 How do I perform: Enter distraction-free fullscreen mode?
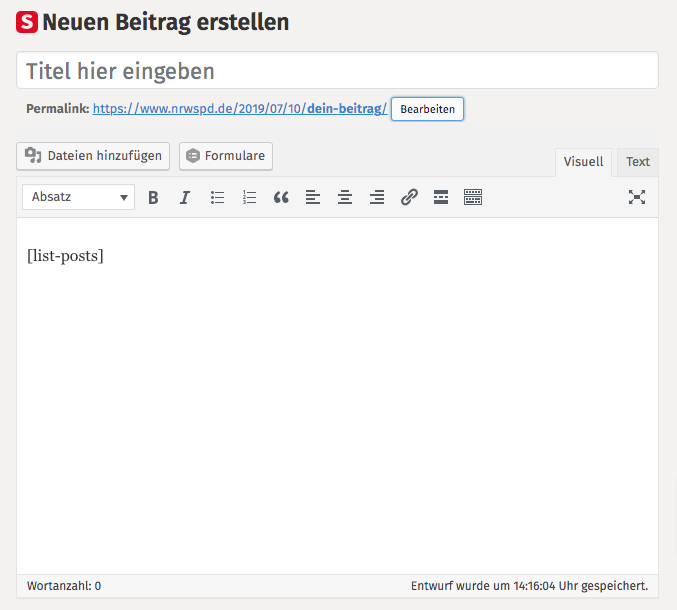636,197
